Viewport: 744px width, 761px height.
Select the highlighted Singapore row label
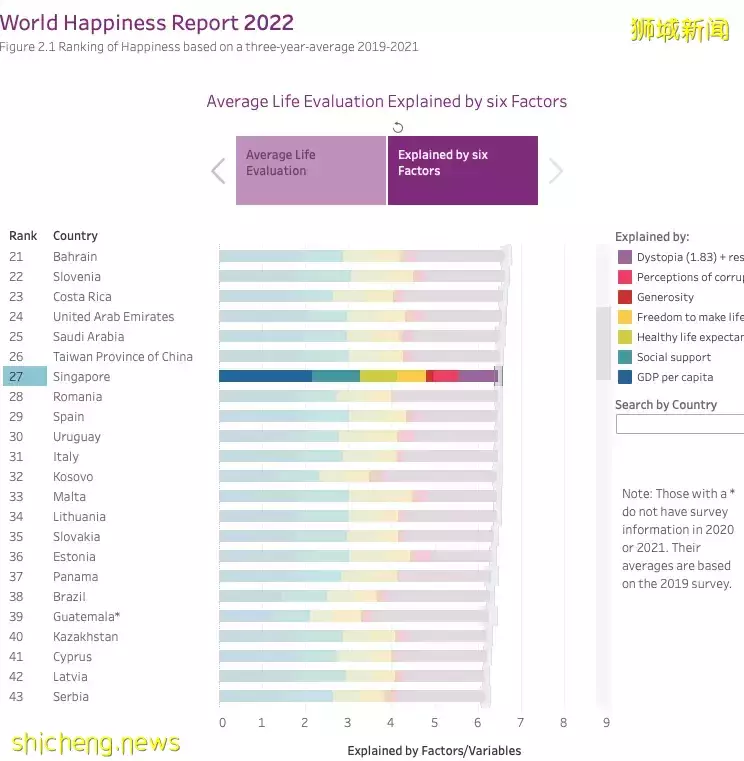coord(82,377)
